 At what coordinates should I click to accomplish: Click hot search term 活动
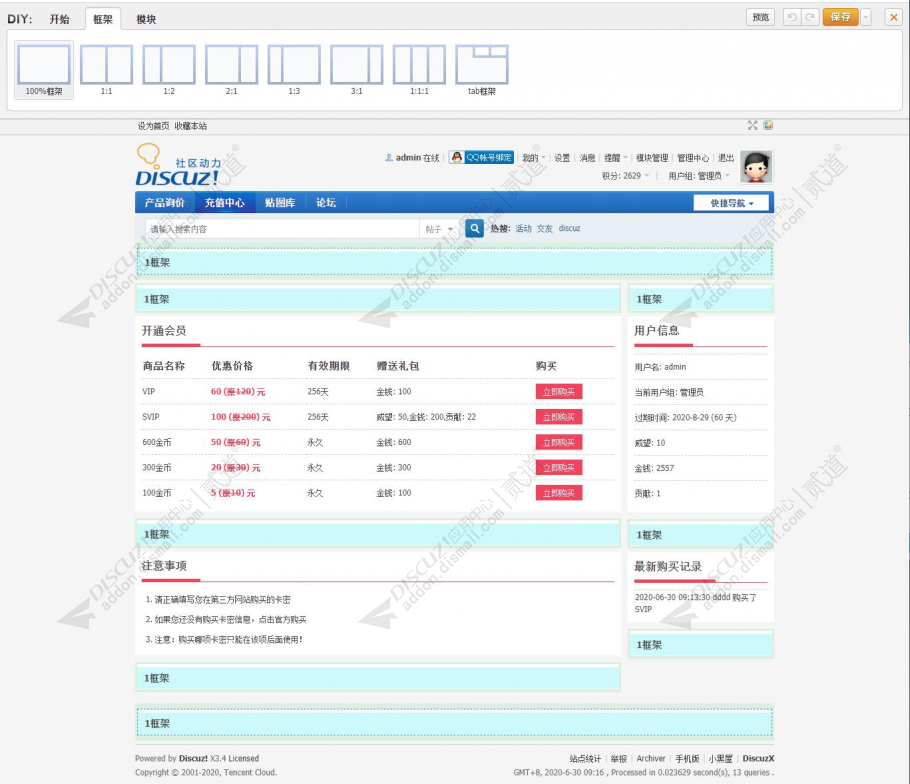tap(523, 228)
